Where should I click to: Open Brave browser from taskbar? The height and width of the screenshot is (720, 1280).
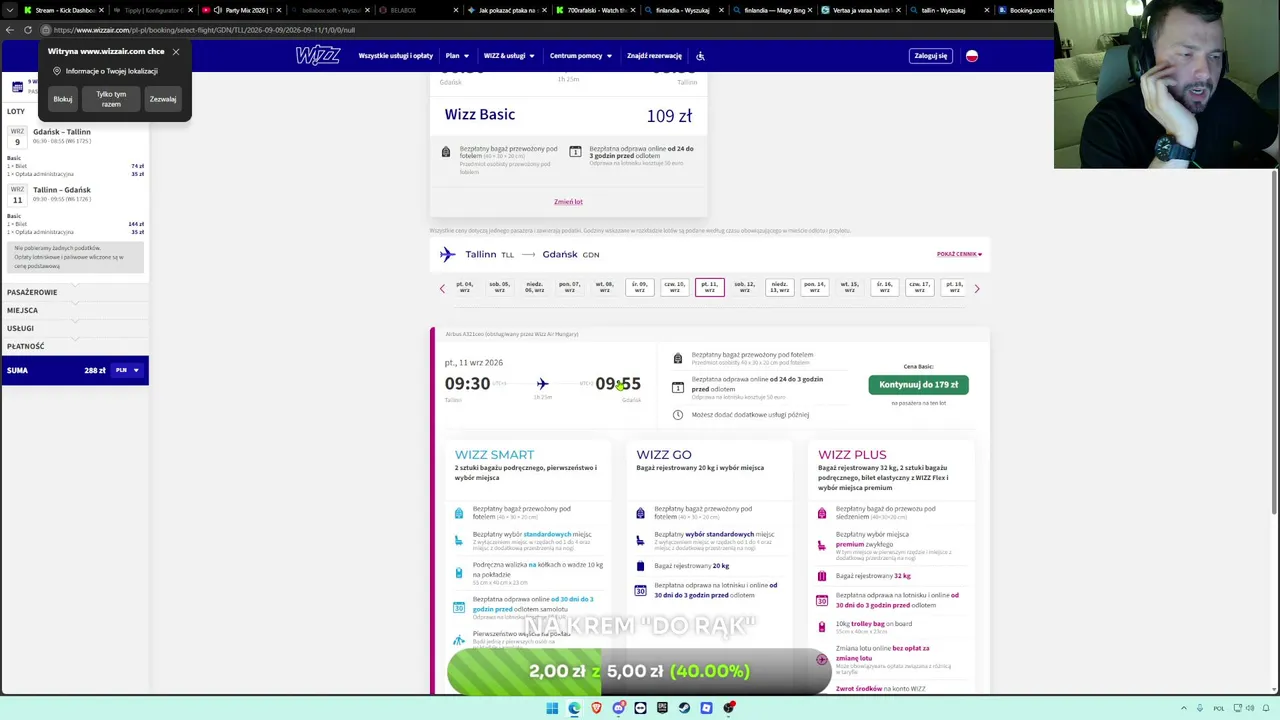596,708
